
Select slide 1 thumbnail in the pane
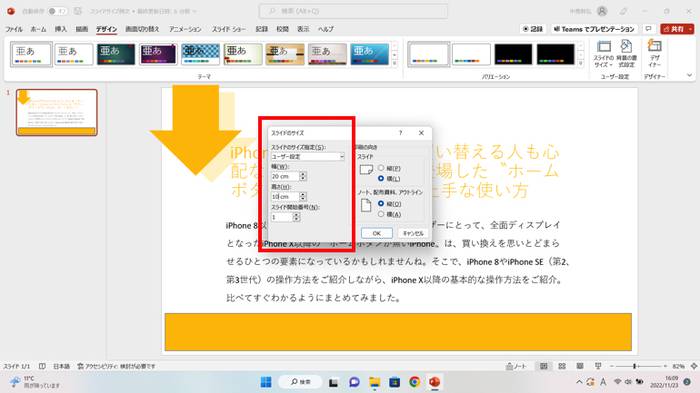point(57,112)
